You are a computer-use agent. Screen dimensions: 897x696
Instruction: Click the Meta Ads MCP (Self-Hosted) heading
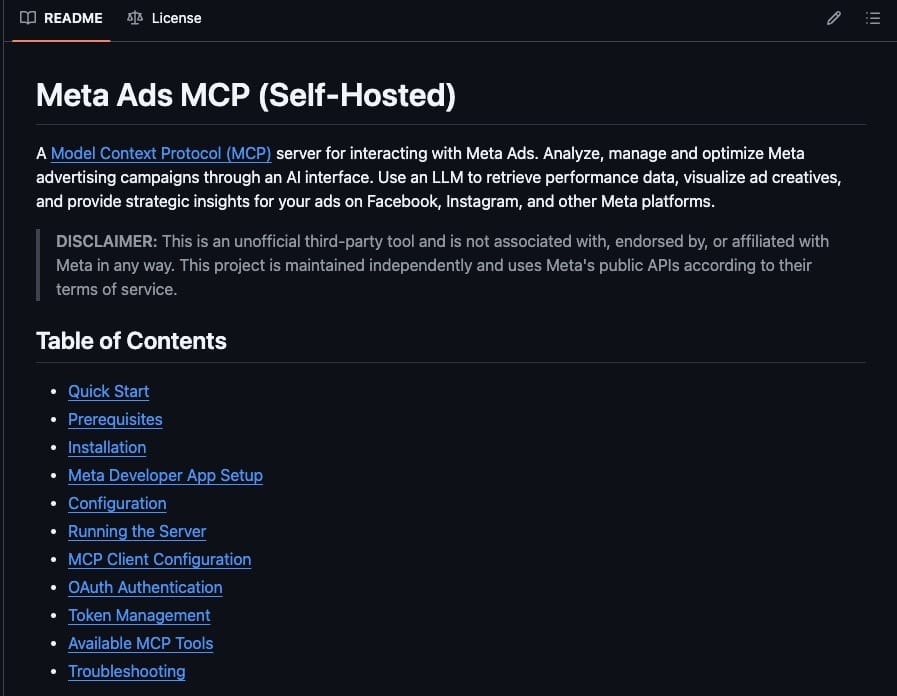(x=246, y=94)
